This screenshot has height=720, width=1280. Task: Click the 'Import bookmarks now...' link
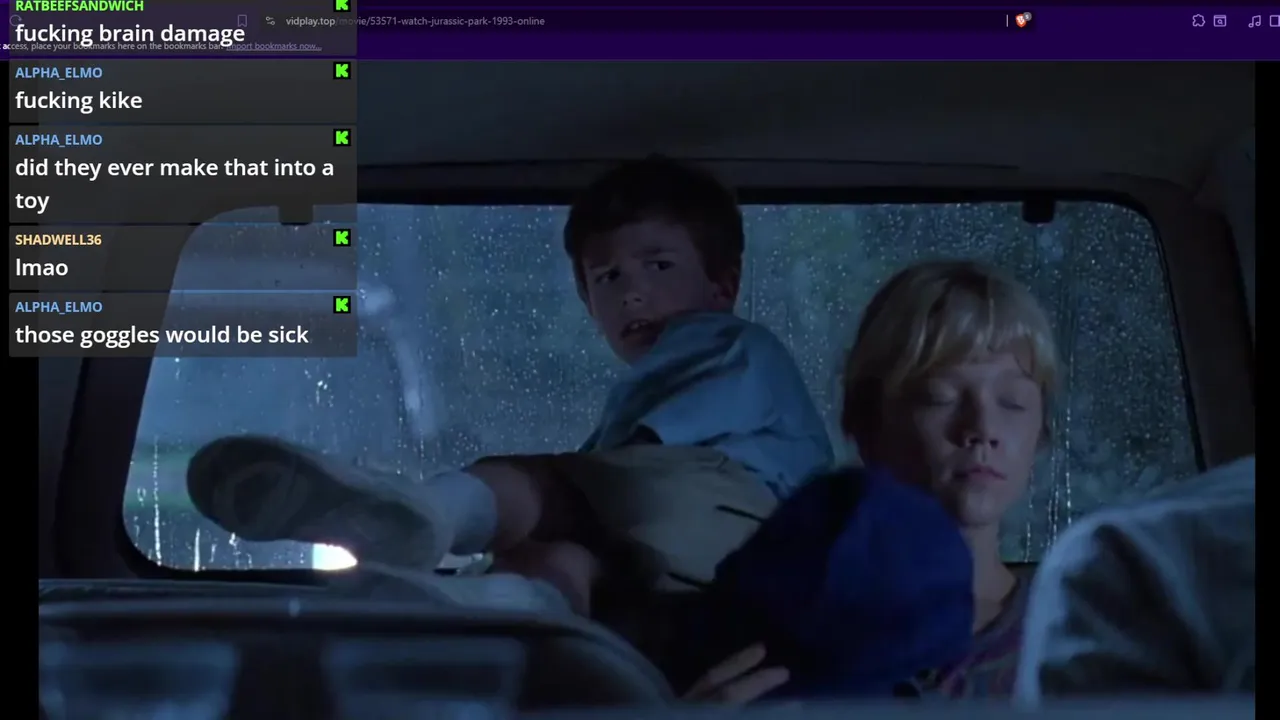(x=273, y=46)
